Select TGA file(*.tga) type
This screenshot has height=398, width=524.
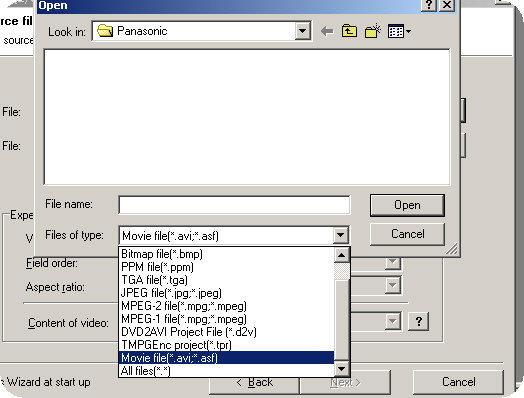tap(226, 280)
